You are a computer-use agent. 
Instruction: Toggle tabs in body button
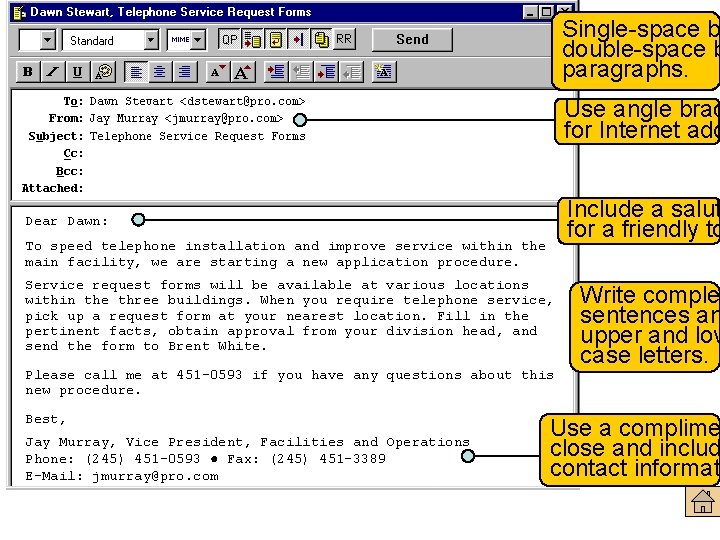pyautogui.click(x=298, y=39)
